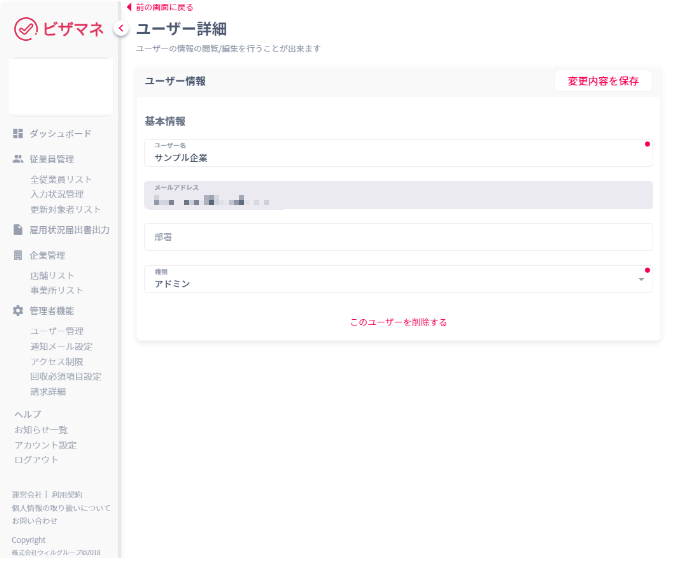689x562 pixels.
Task: Click into the ユーザー名 input field
Action: (398, 157)
